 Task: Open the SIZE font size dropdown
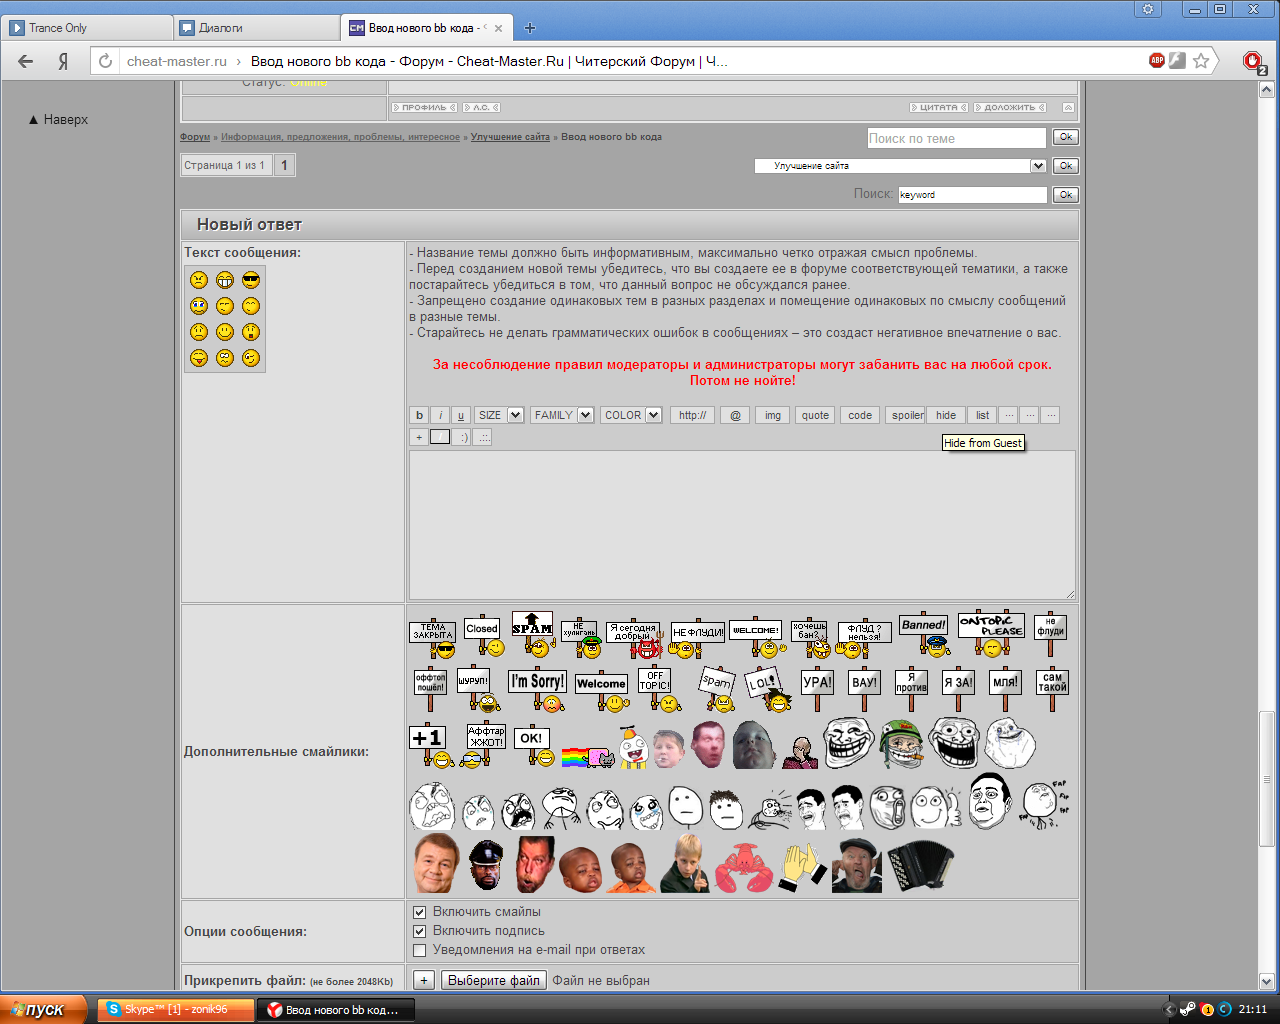coord(500,415)
